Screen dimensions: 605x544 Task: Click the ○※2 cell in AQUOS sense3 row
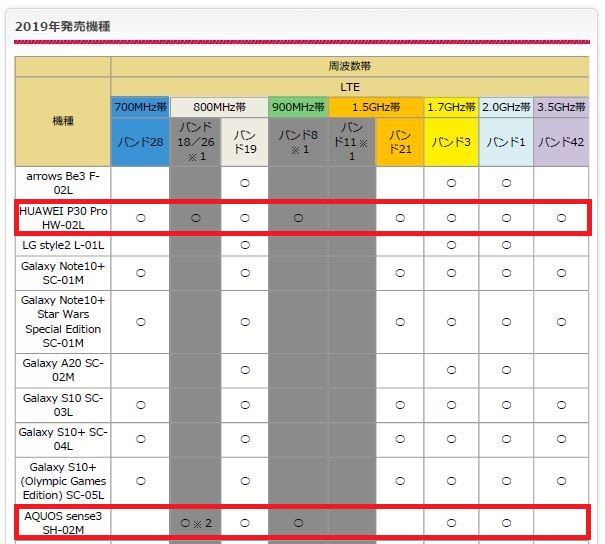tap(196, 523)
